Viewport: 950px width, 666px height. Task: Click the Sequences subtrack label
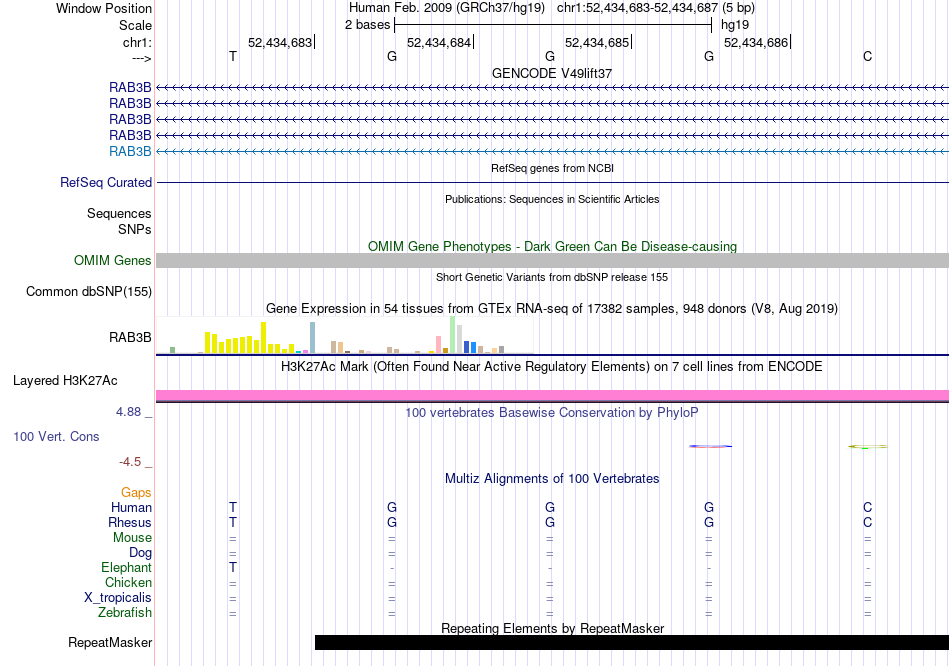click(119, 213)
